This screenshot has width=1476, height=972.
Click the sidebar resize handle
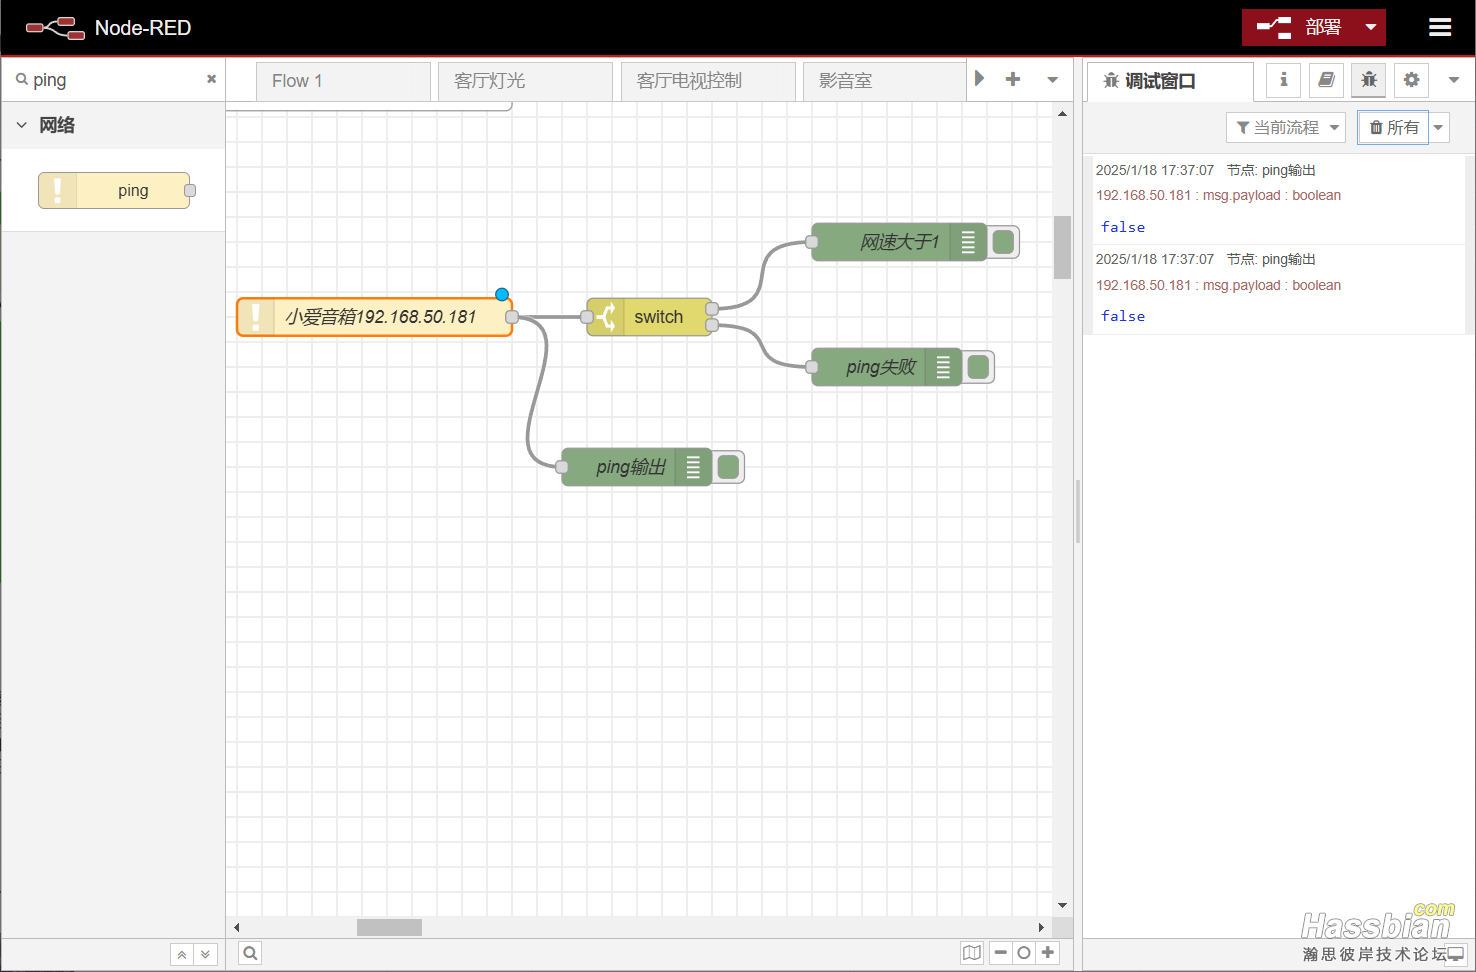tap(1077, 510)
